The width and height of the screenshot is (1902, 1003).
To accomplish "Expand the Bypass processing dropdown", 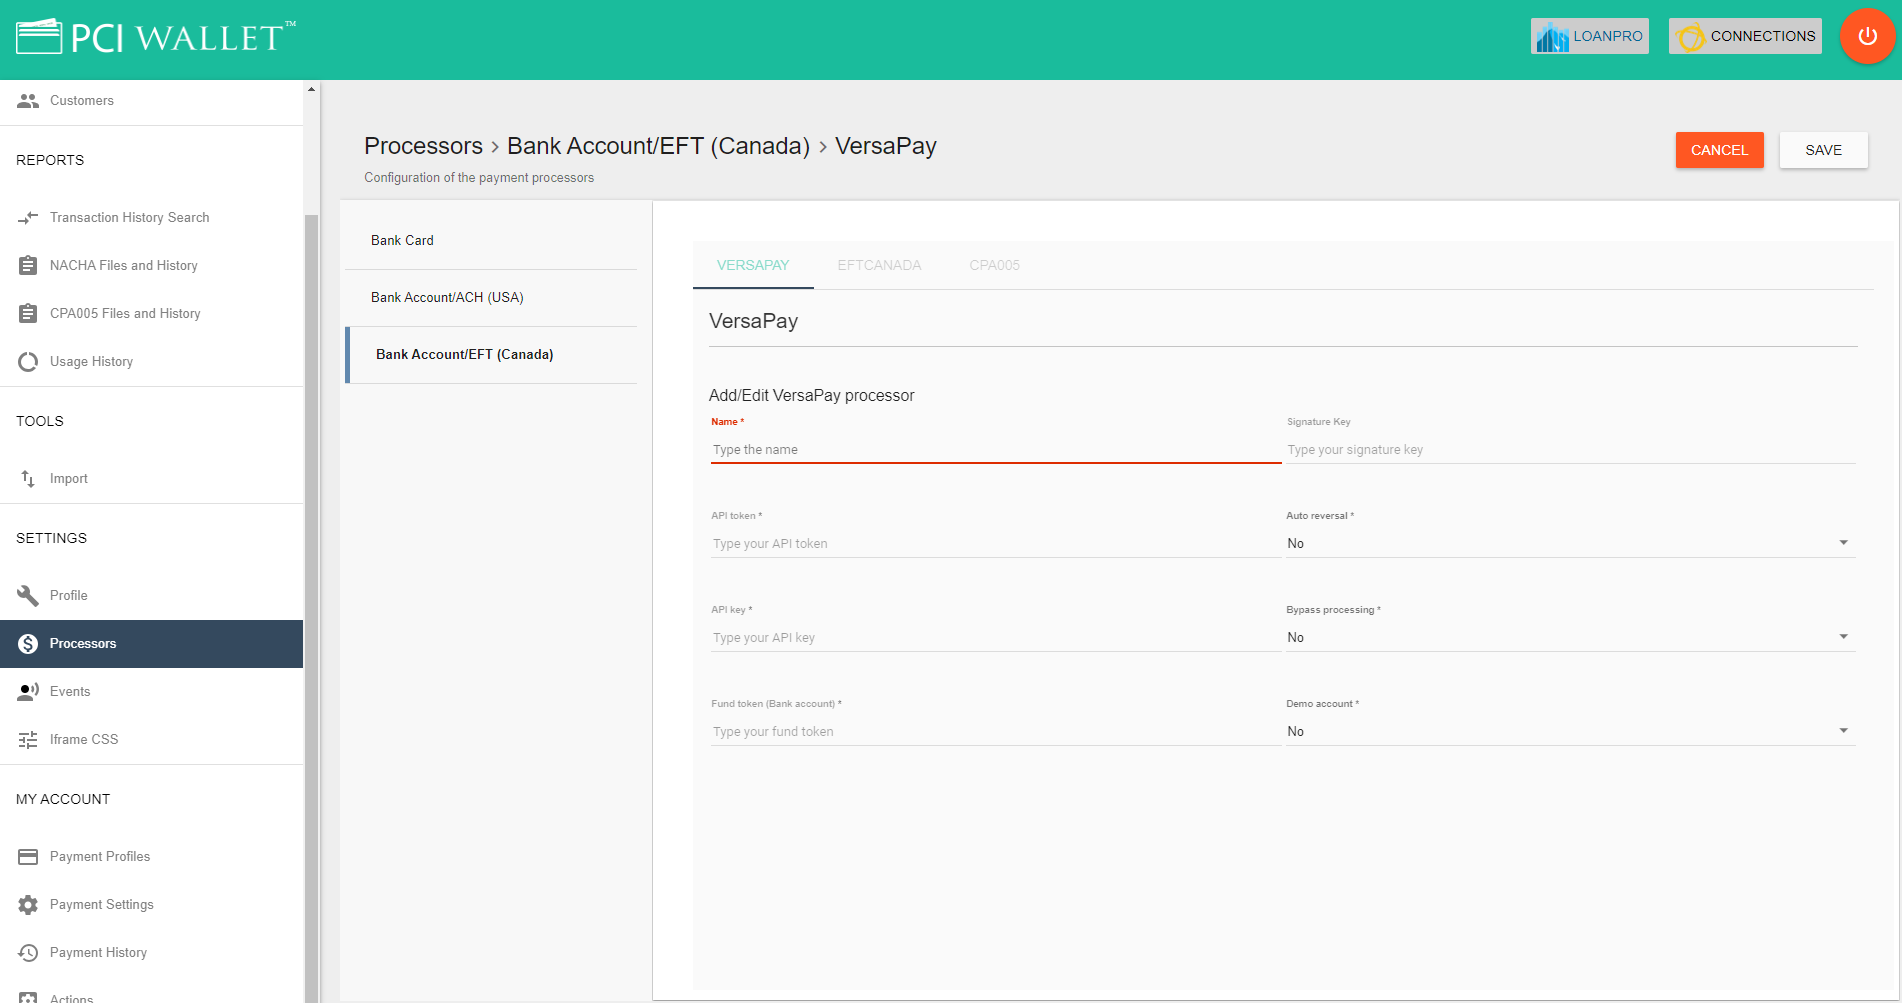I will (1570, 637).
